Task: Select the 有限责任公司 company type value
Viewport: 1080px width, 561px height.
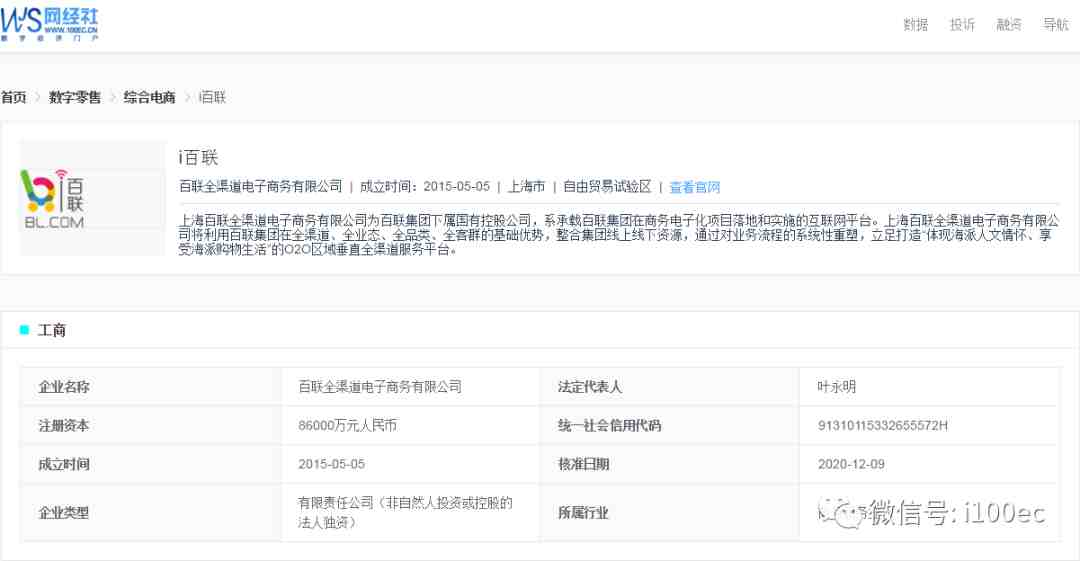Action: point(406,512)
